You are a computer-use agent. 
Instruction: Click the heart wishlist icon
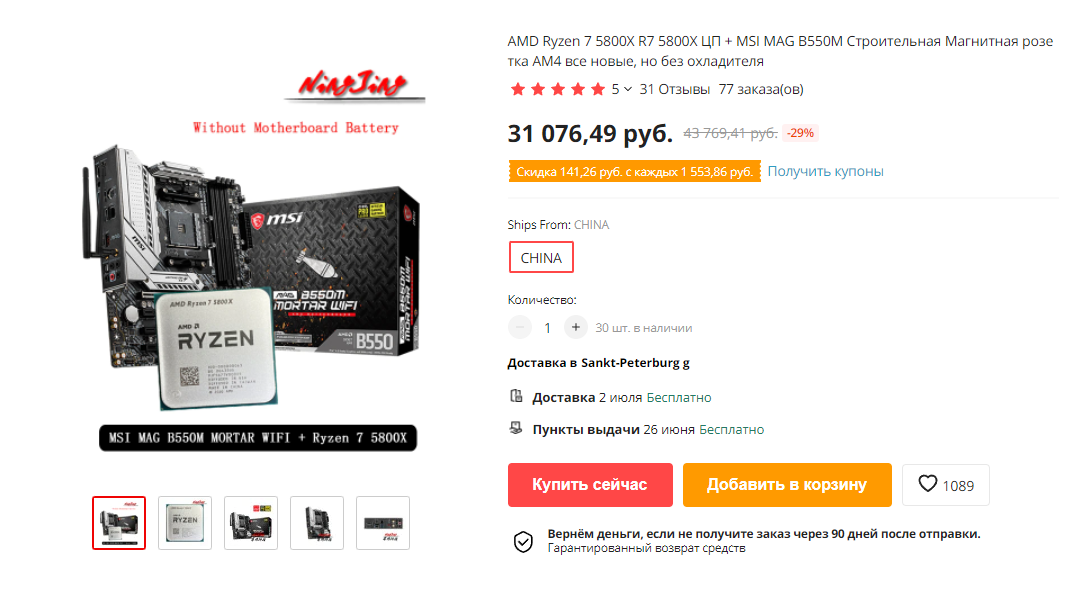pyautogui.click(x=927, y=484)
